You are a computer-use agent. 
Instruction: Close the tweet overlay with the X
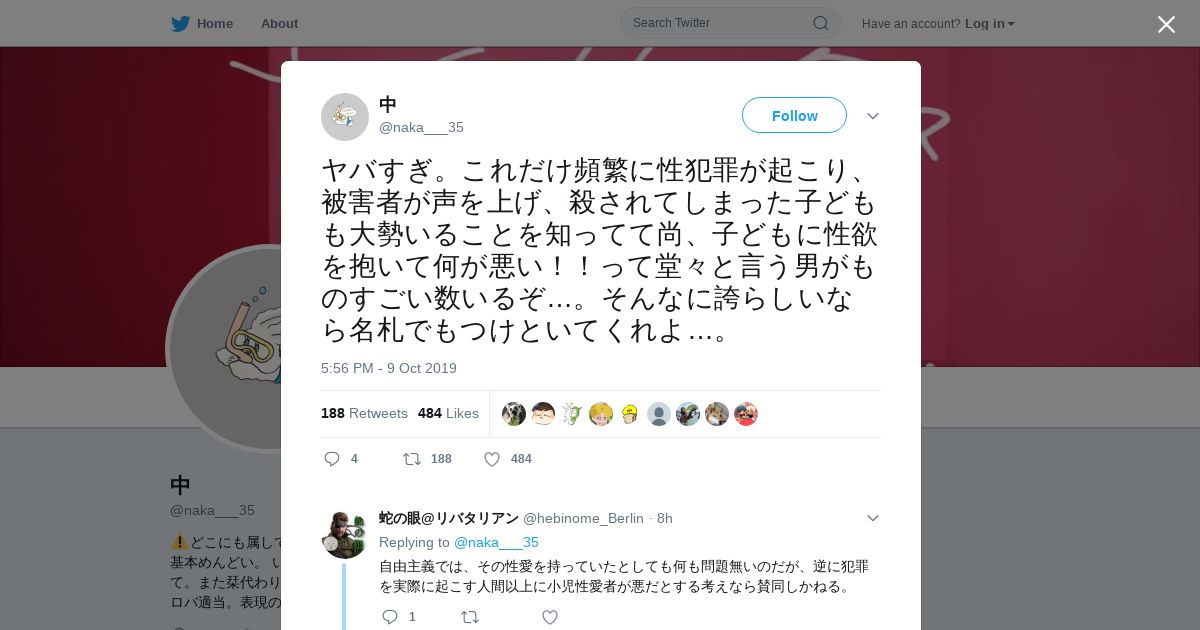point(1166,24)
